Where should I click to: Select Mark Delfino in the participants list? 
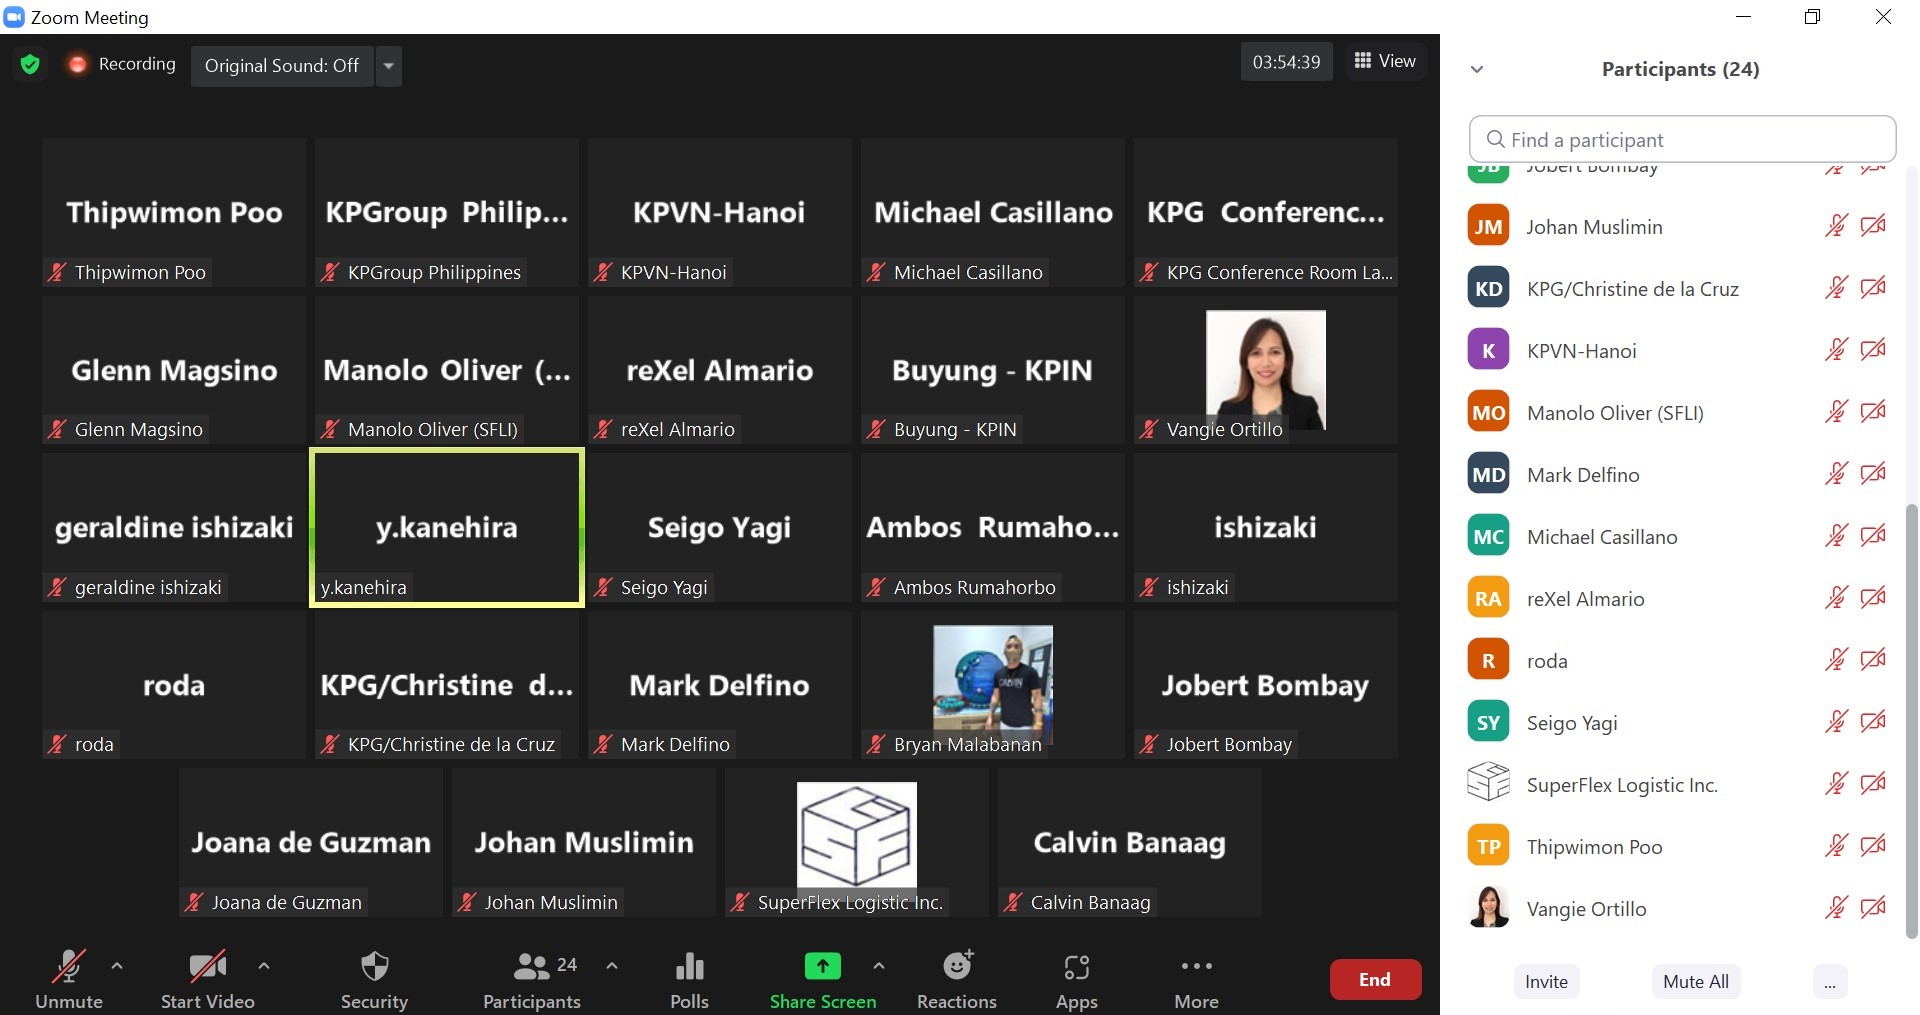[1583, 475]
